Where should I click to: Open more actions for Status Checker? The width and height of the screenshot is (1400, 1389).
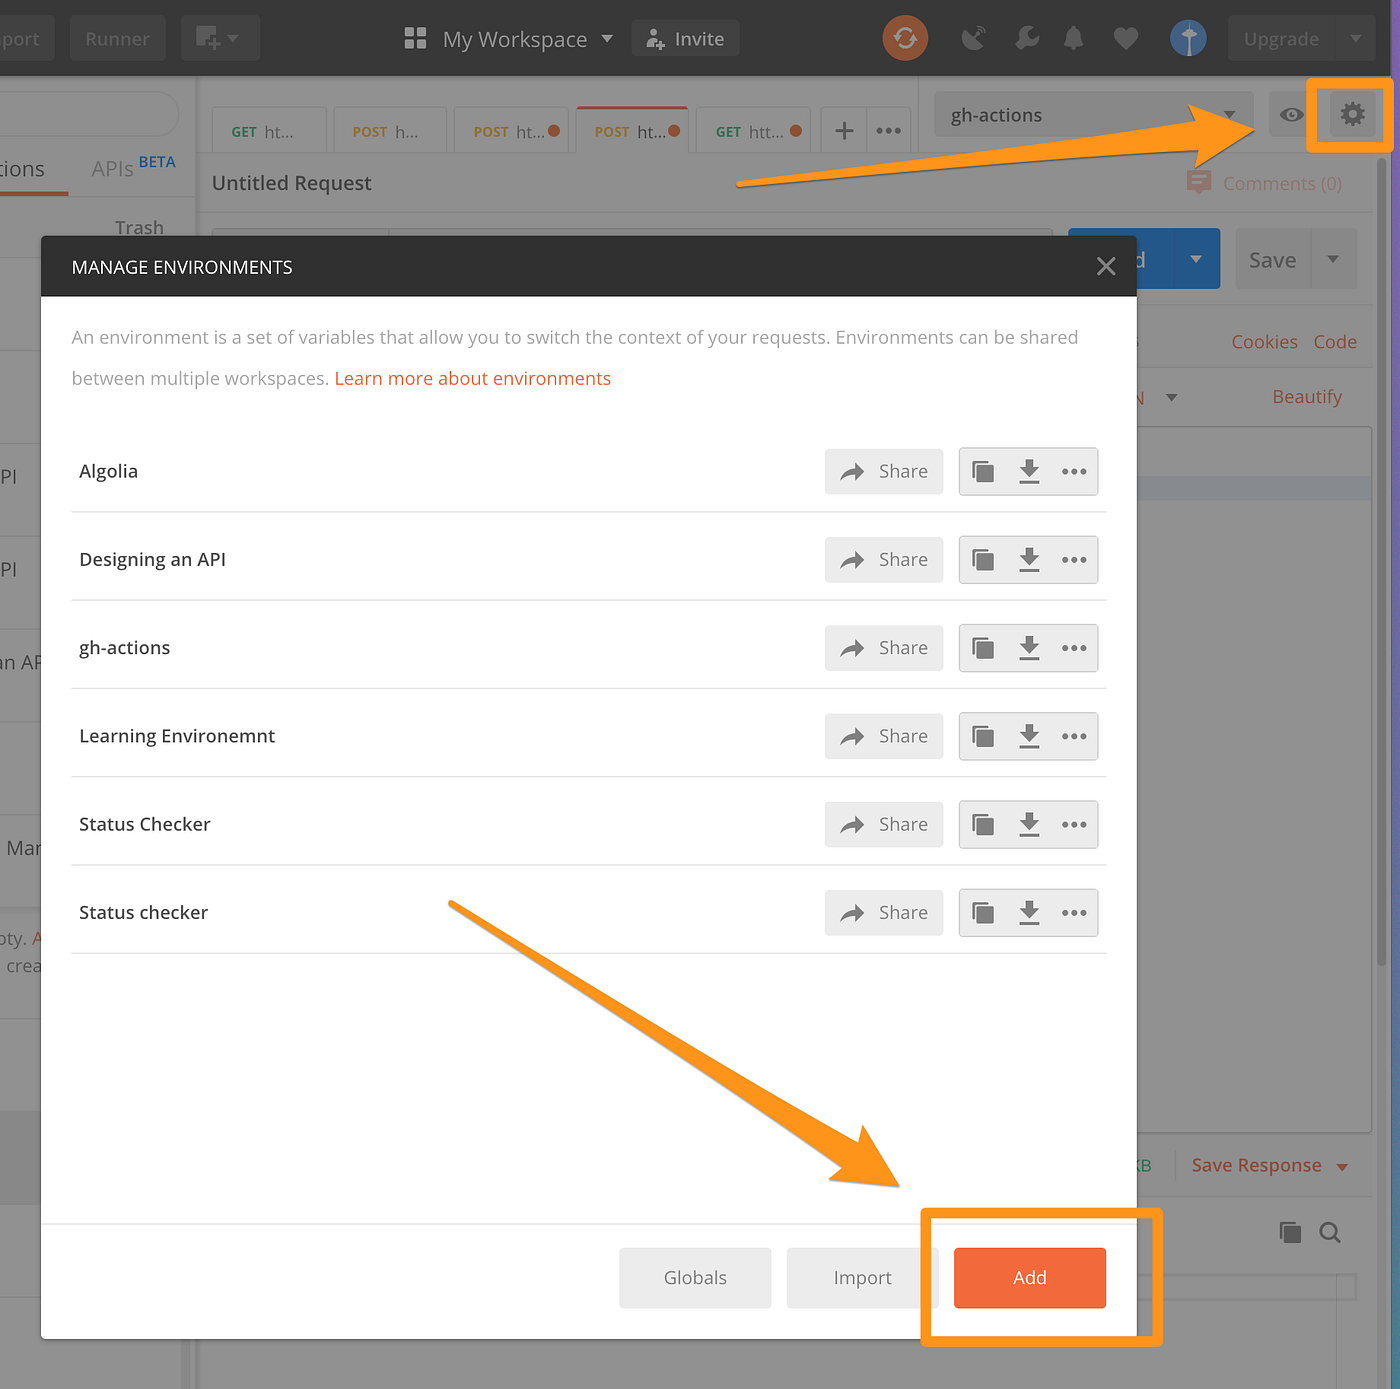[x=1074, y=825]
